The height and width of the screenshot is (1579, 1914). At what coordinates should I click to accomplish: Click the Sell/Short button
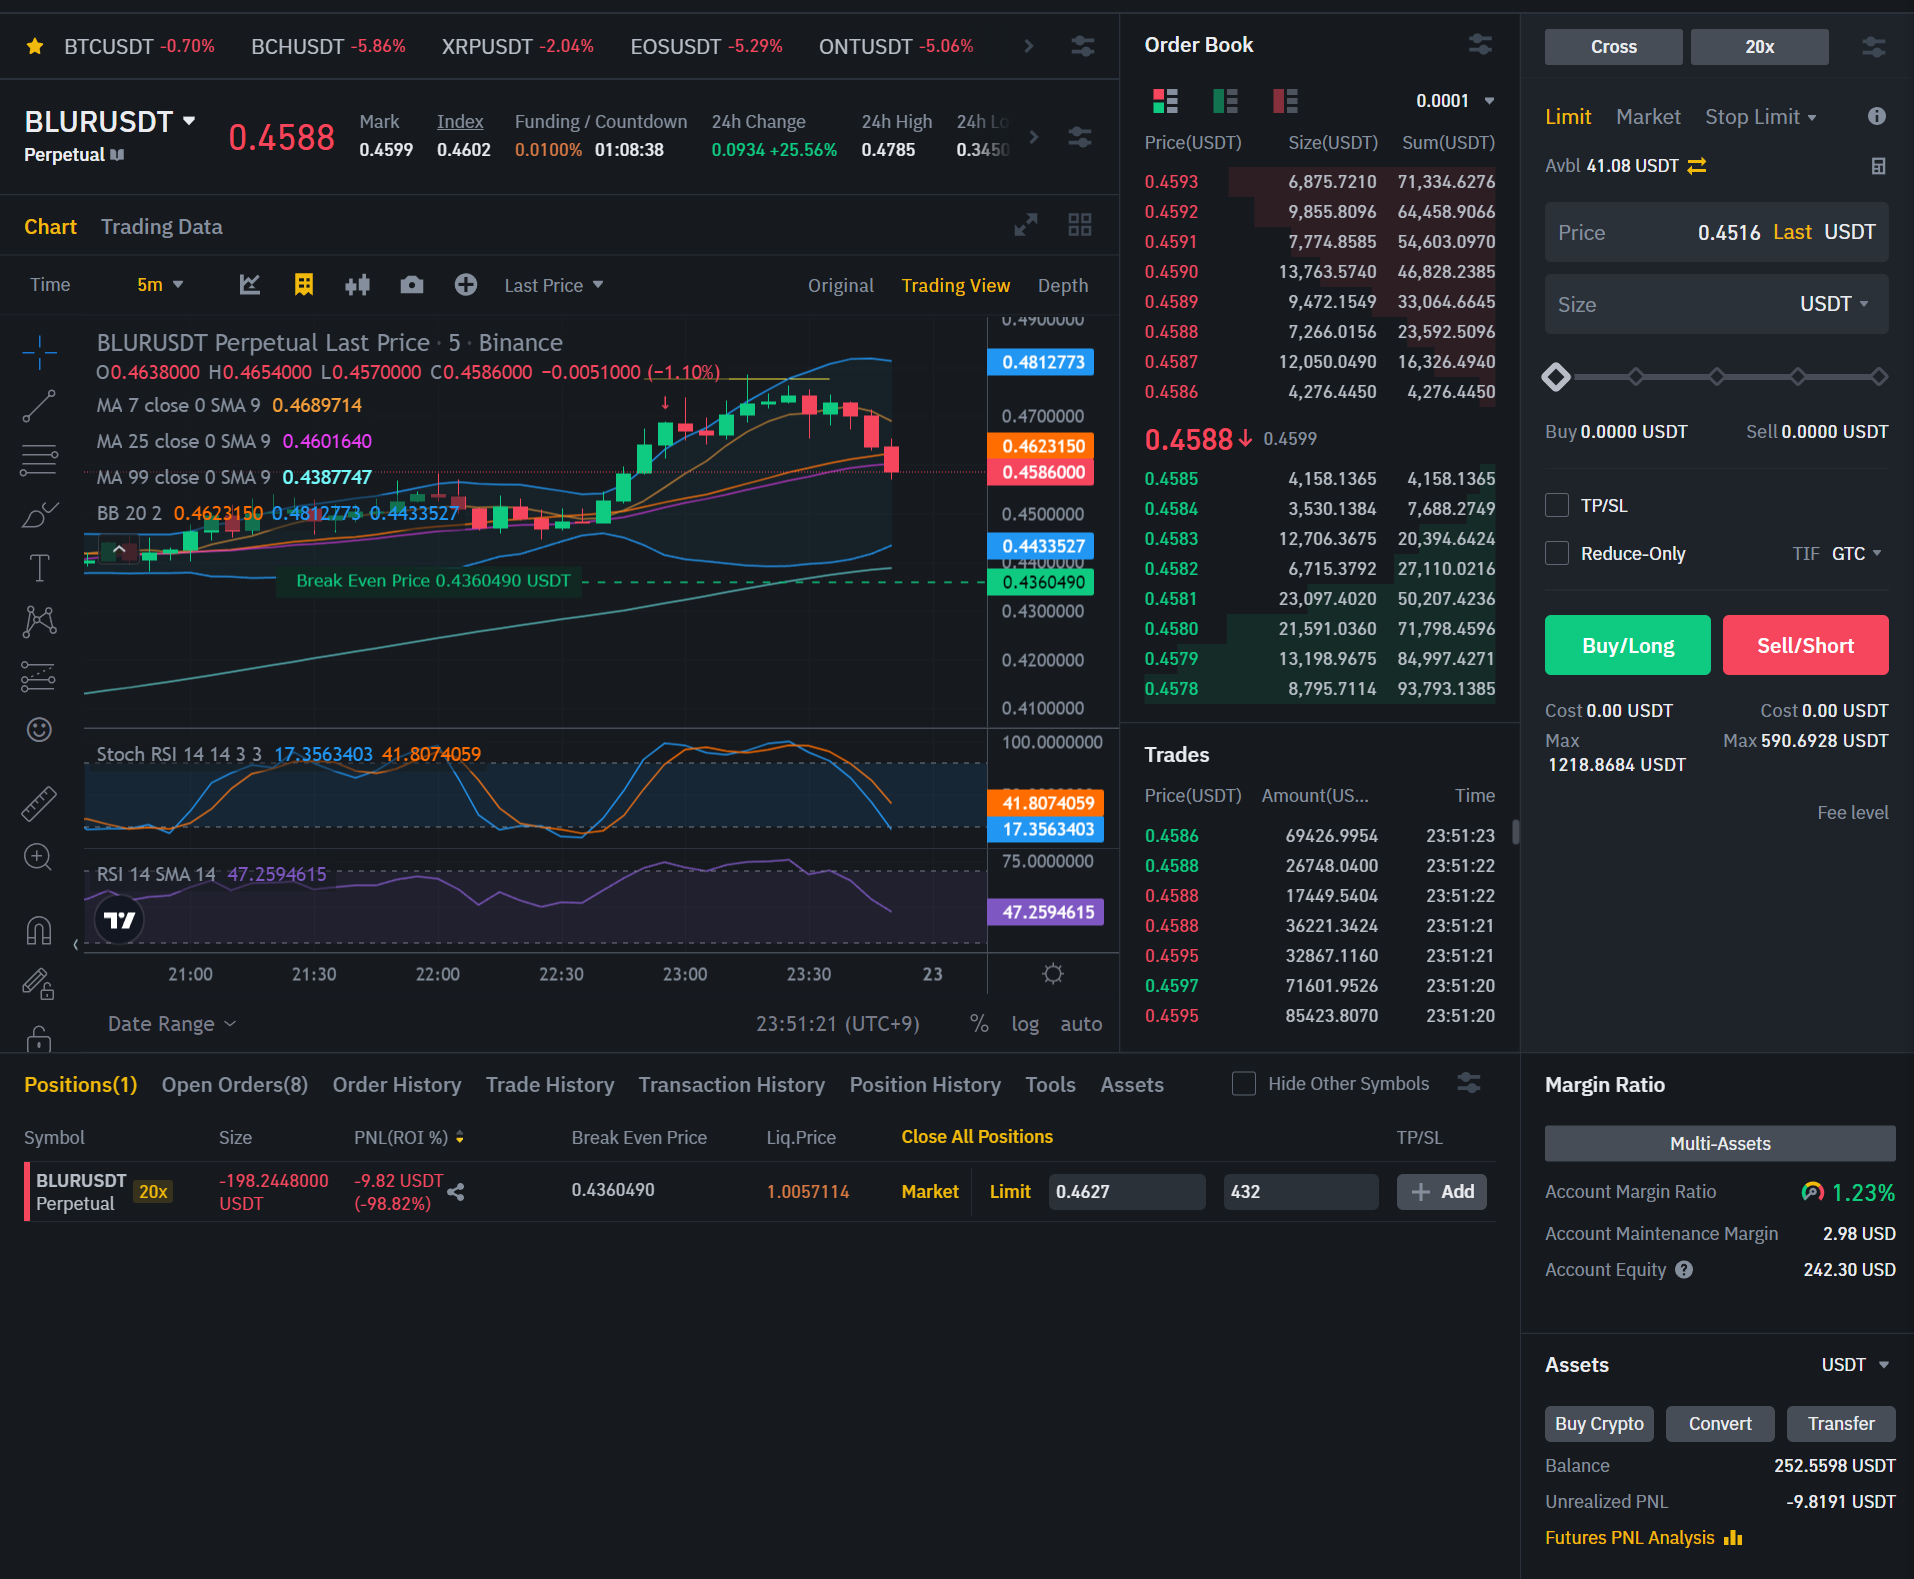(x=1806, y=645)
